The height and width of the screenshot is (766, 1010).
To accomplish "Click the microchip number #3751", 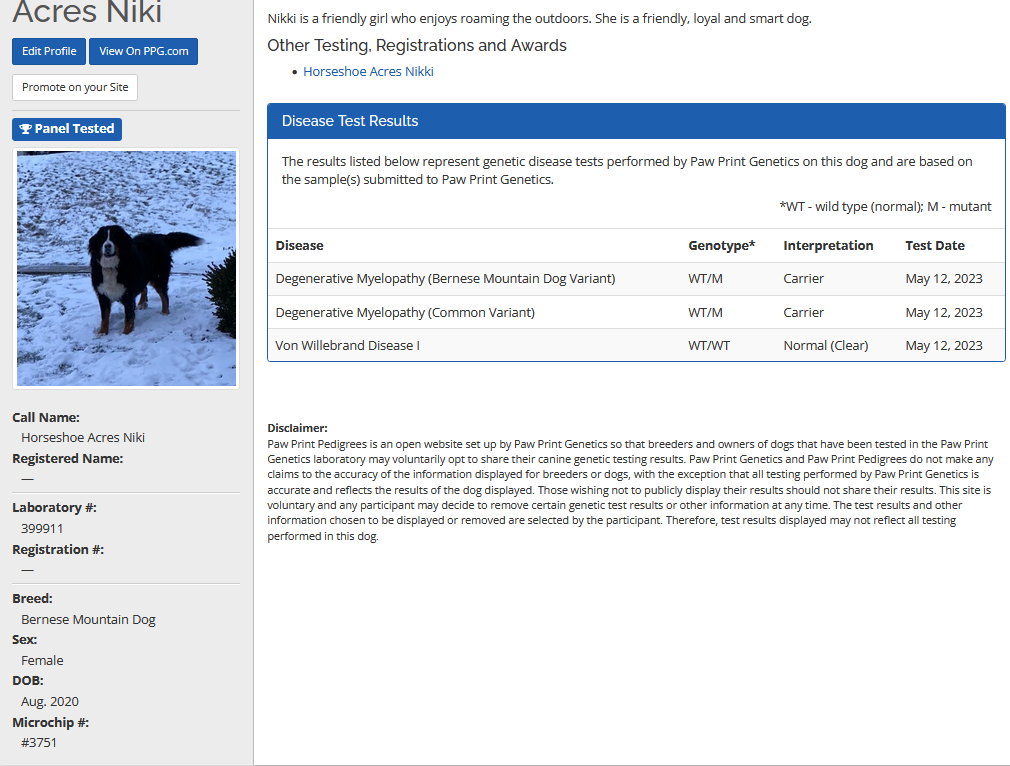I will point(40,742).
